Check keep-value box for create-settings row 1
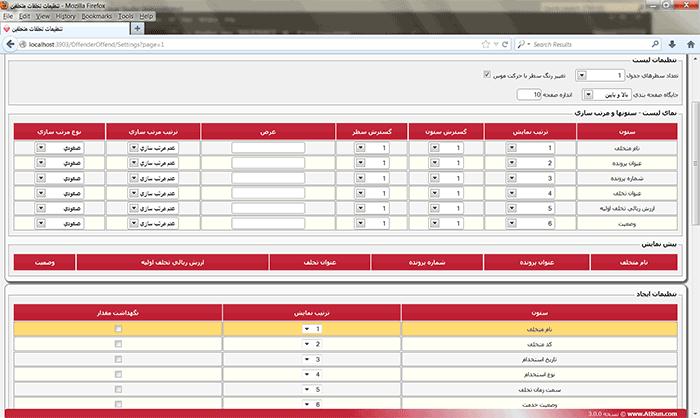This screenshot has height=418, width=700. click(118, 329)
